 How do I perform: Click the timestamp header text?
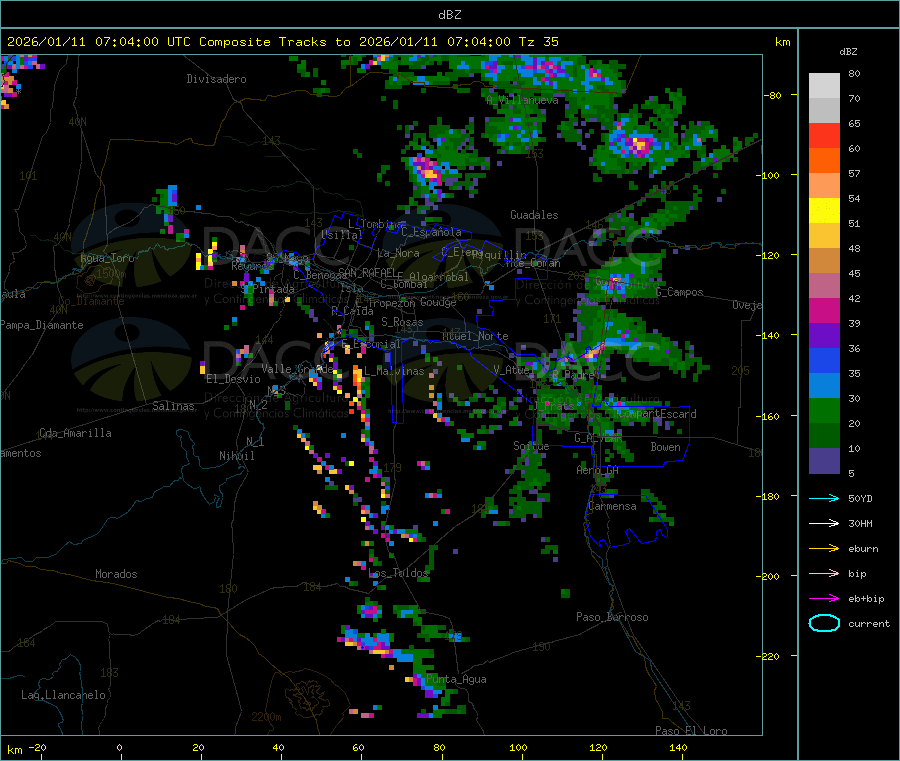click(x=282, y=42)
